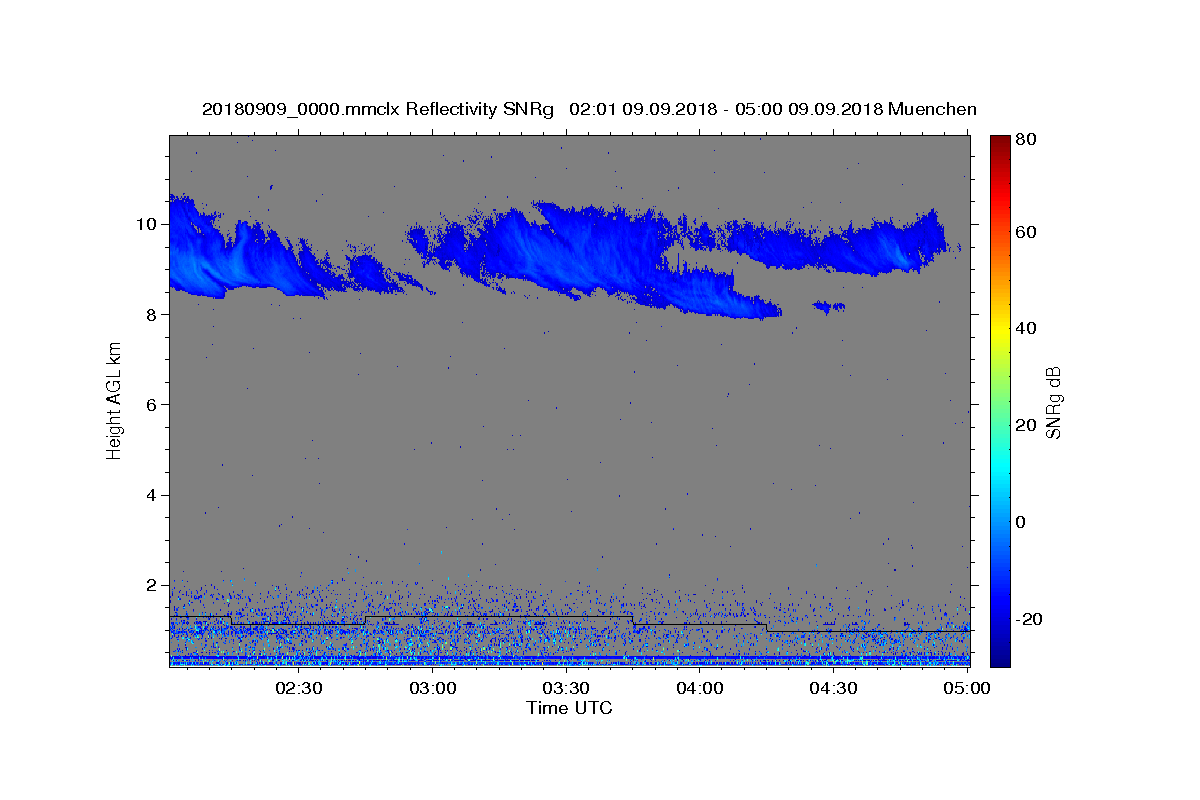Select the 03:00 time tick label
This screenshot has width=1200, height=800.
click(x=432, y=688)
